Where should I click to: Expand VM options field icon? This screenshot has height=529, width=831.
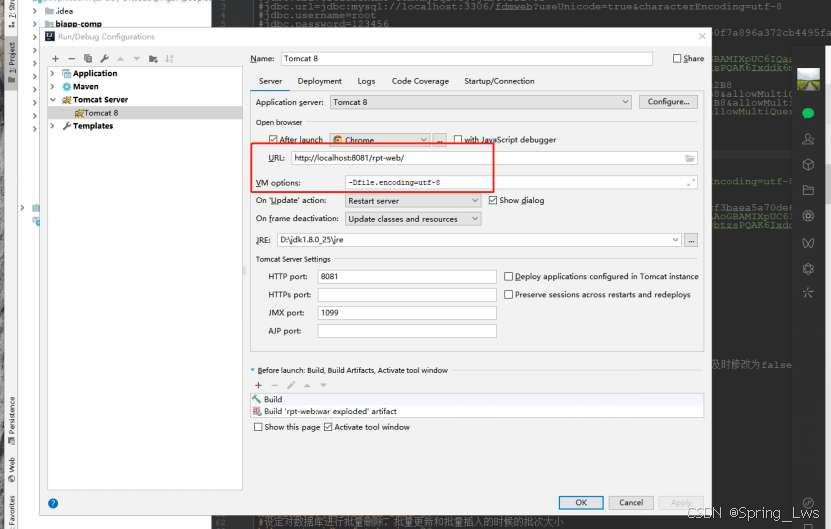pyautogui.click(x=691, y=182)
